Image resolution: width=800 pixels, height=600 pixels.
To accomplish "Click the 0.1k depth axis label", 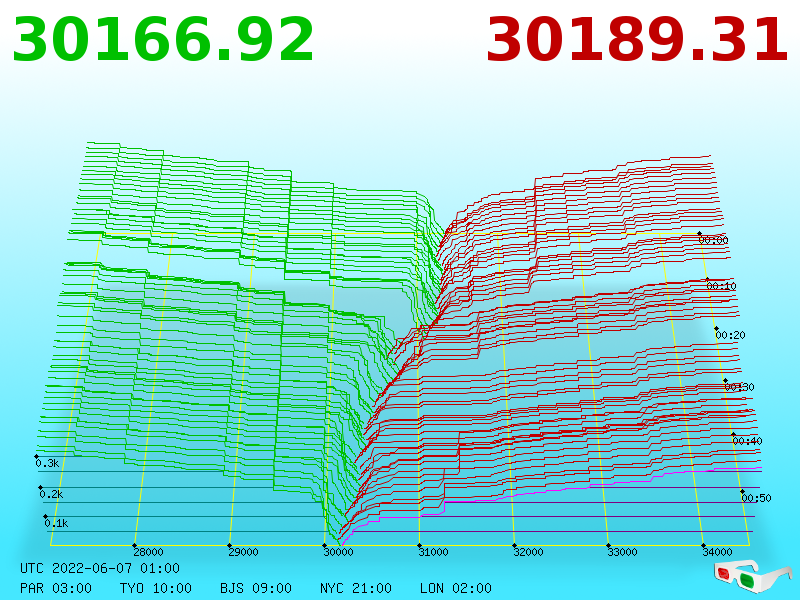I will (56, 523).
